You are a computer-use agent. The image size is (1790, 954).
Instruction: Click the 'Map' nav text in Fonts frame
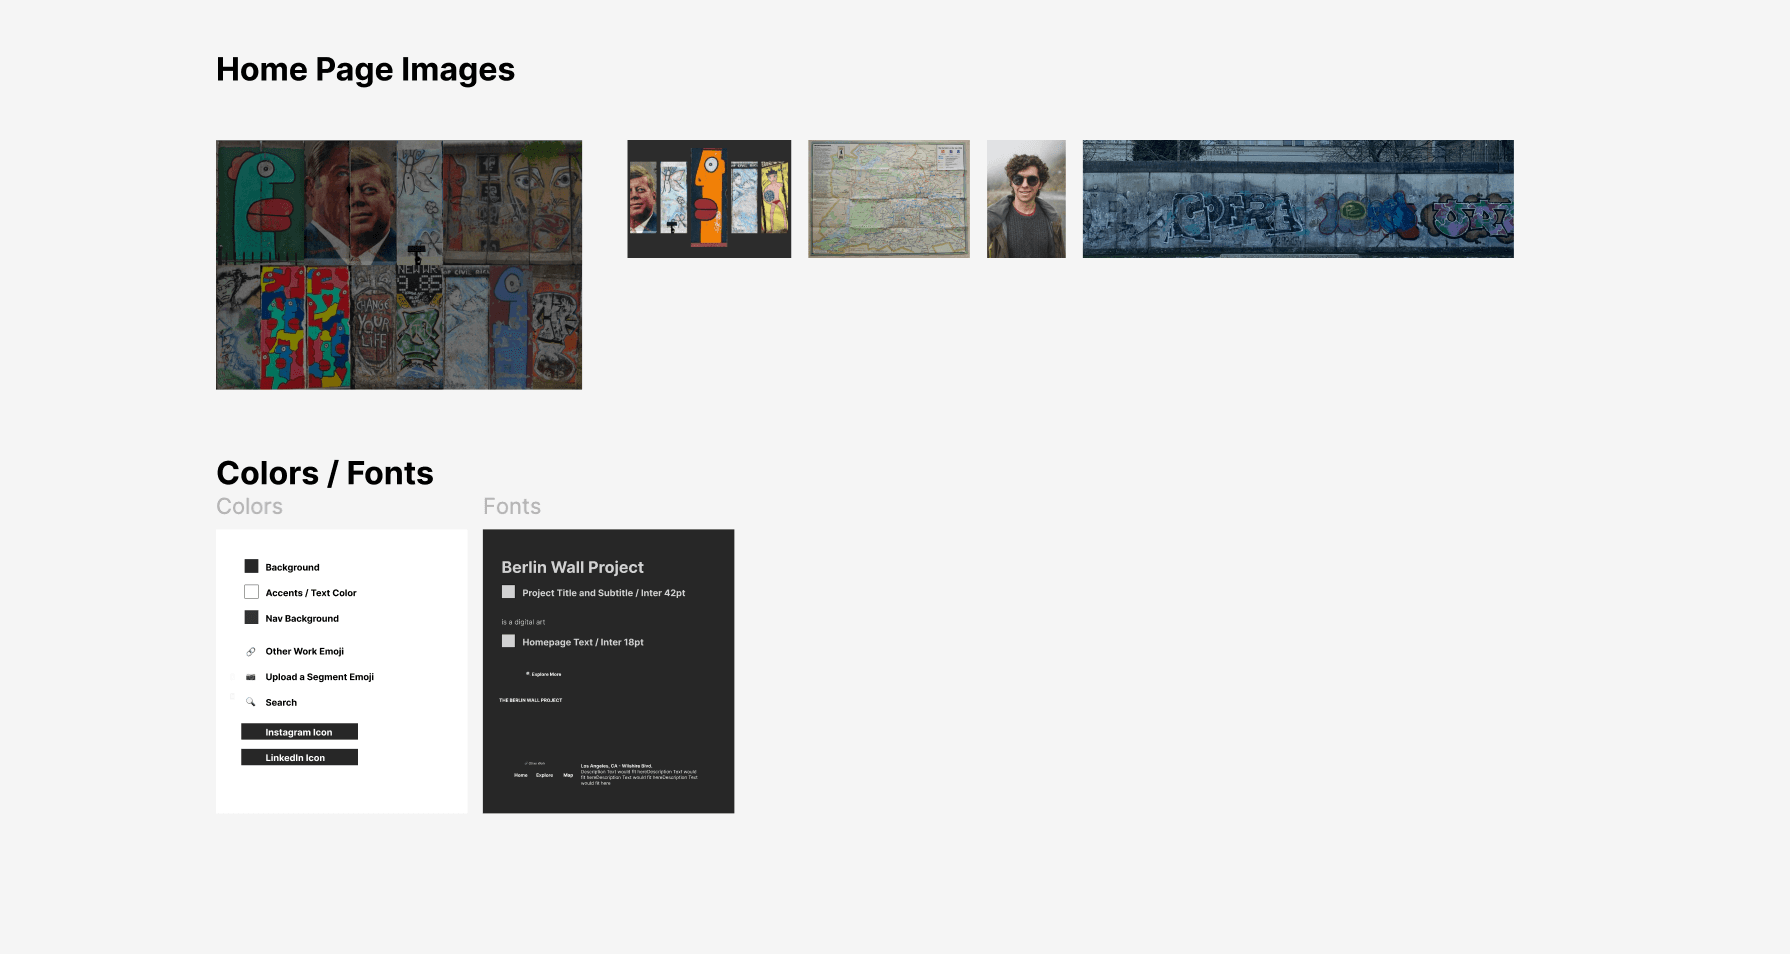(x=568, y=775)
